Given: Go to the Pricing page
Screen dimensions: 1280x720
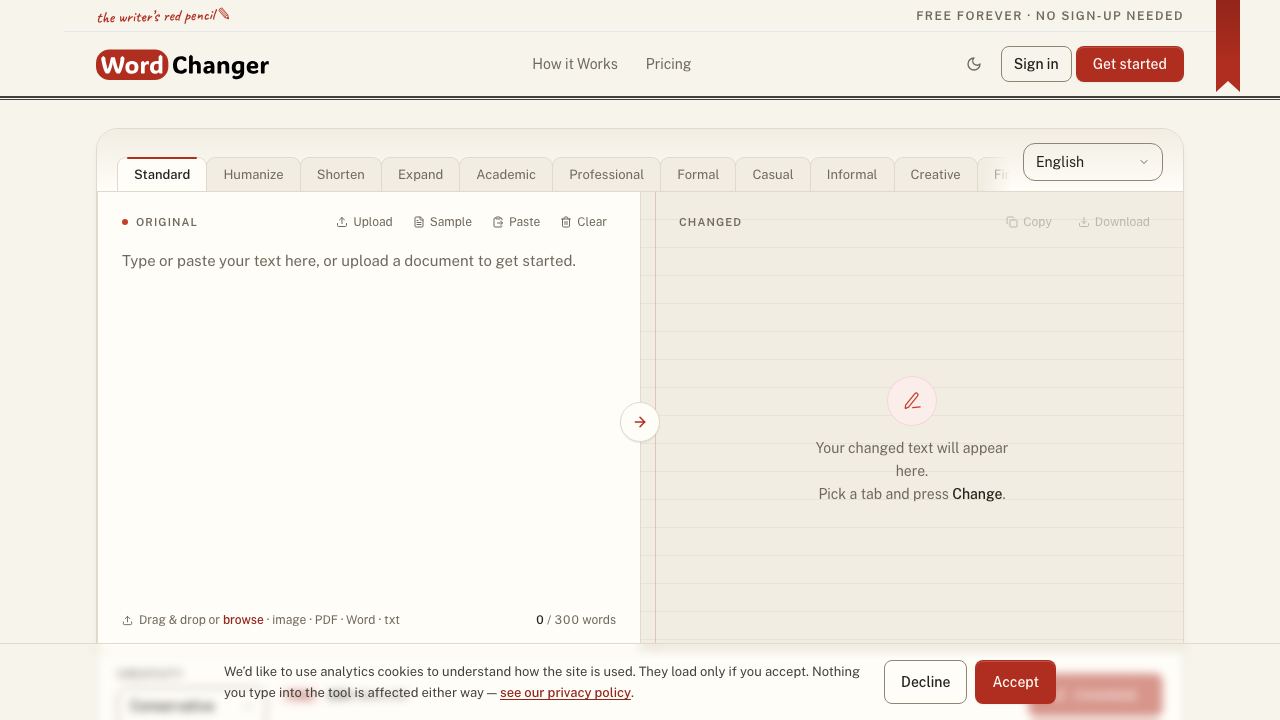Looking at the screenshot, I should tap(668, 64).
